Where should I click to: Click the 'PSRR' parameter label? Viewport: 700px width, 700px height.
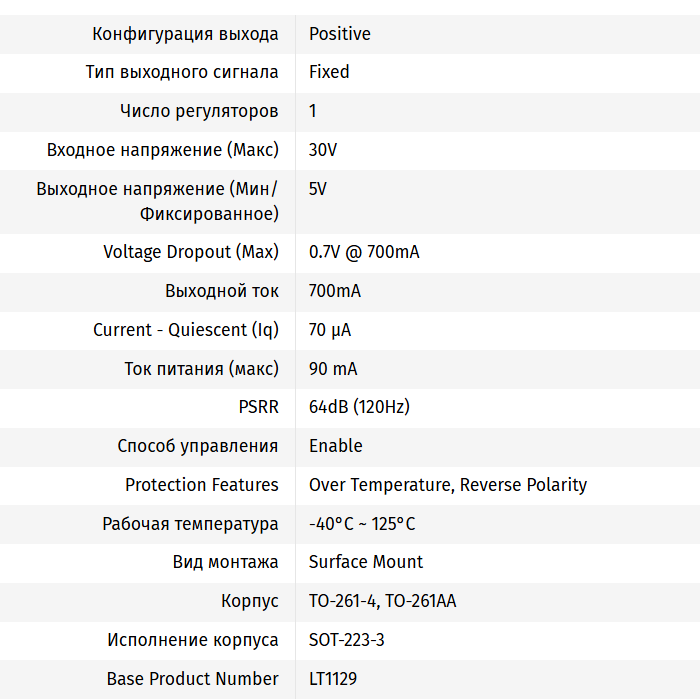pyautogui.click(x=258, y=407)
